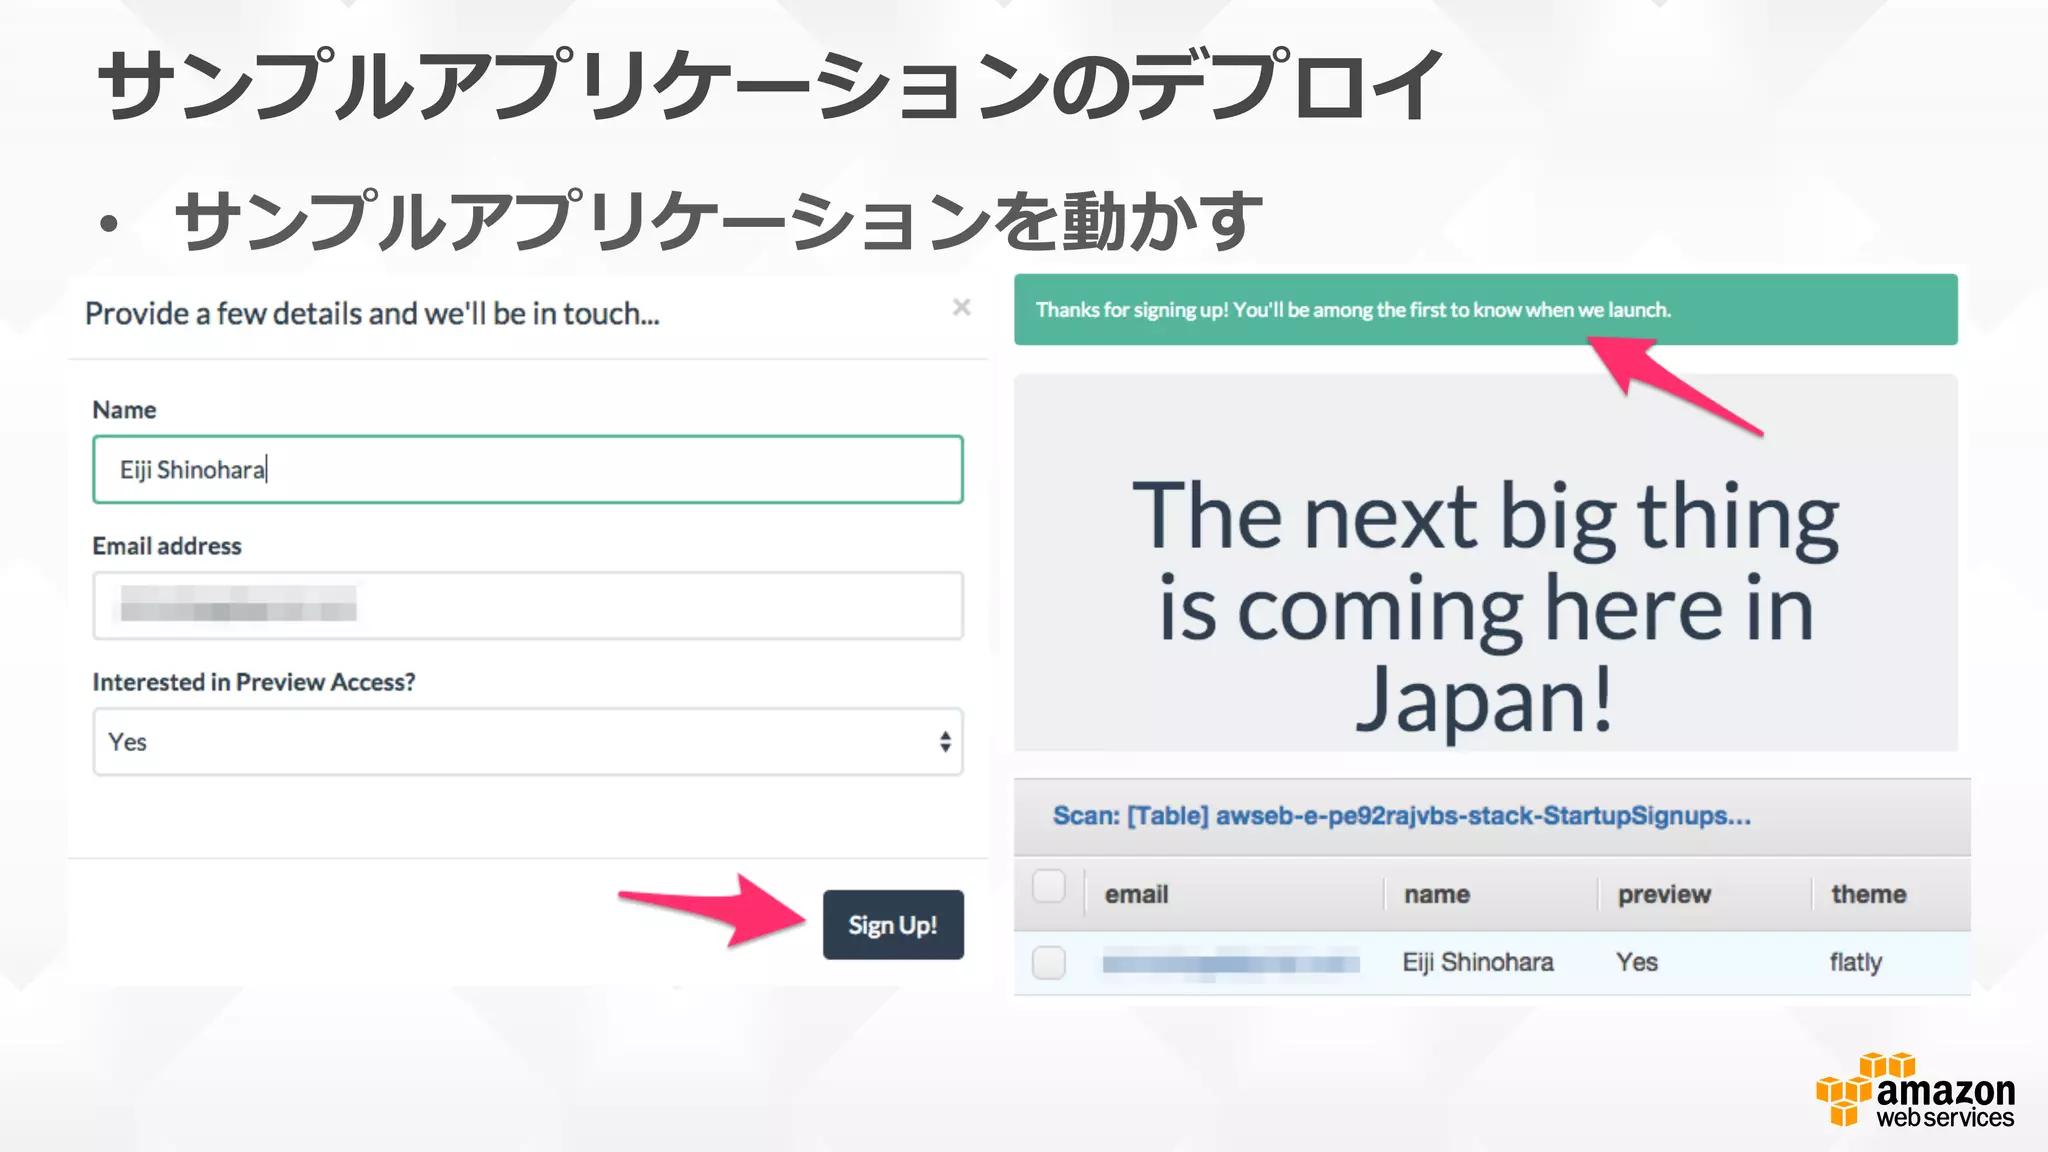Select the Eiji Shinohara name cell
The image size is (2048, 1152).
(x=1478, y=962)
